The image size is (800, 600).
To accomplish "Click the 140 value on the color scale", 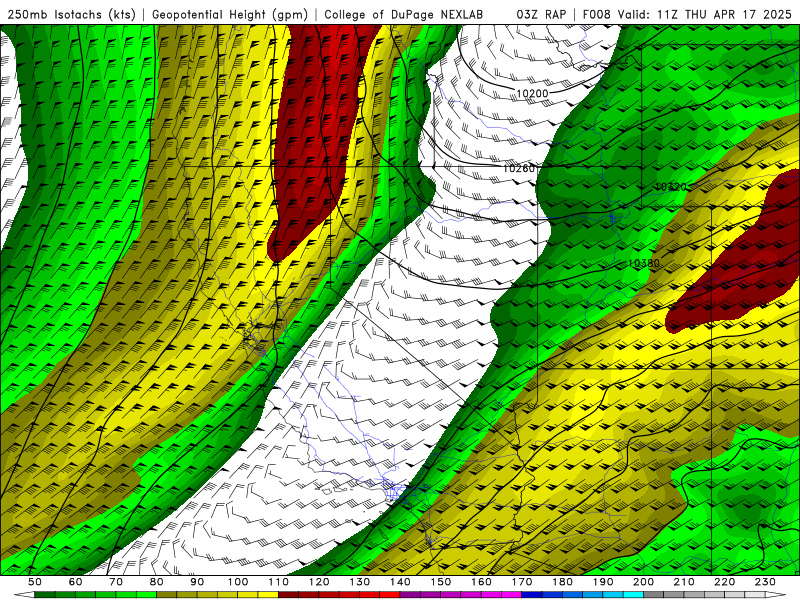I will pos(400,582).
